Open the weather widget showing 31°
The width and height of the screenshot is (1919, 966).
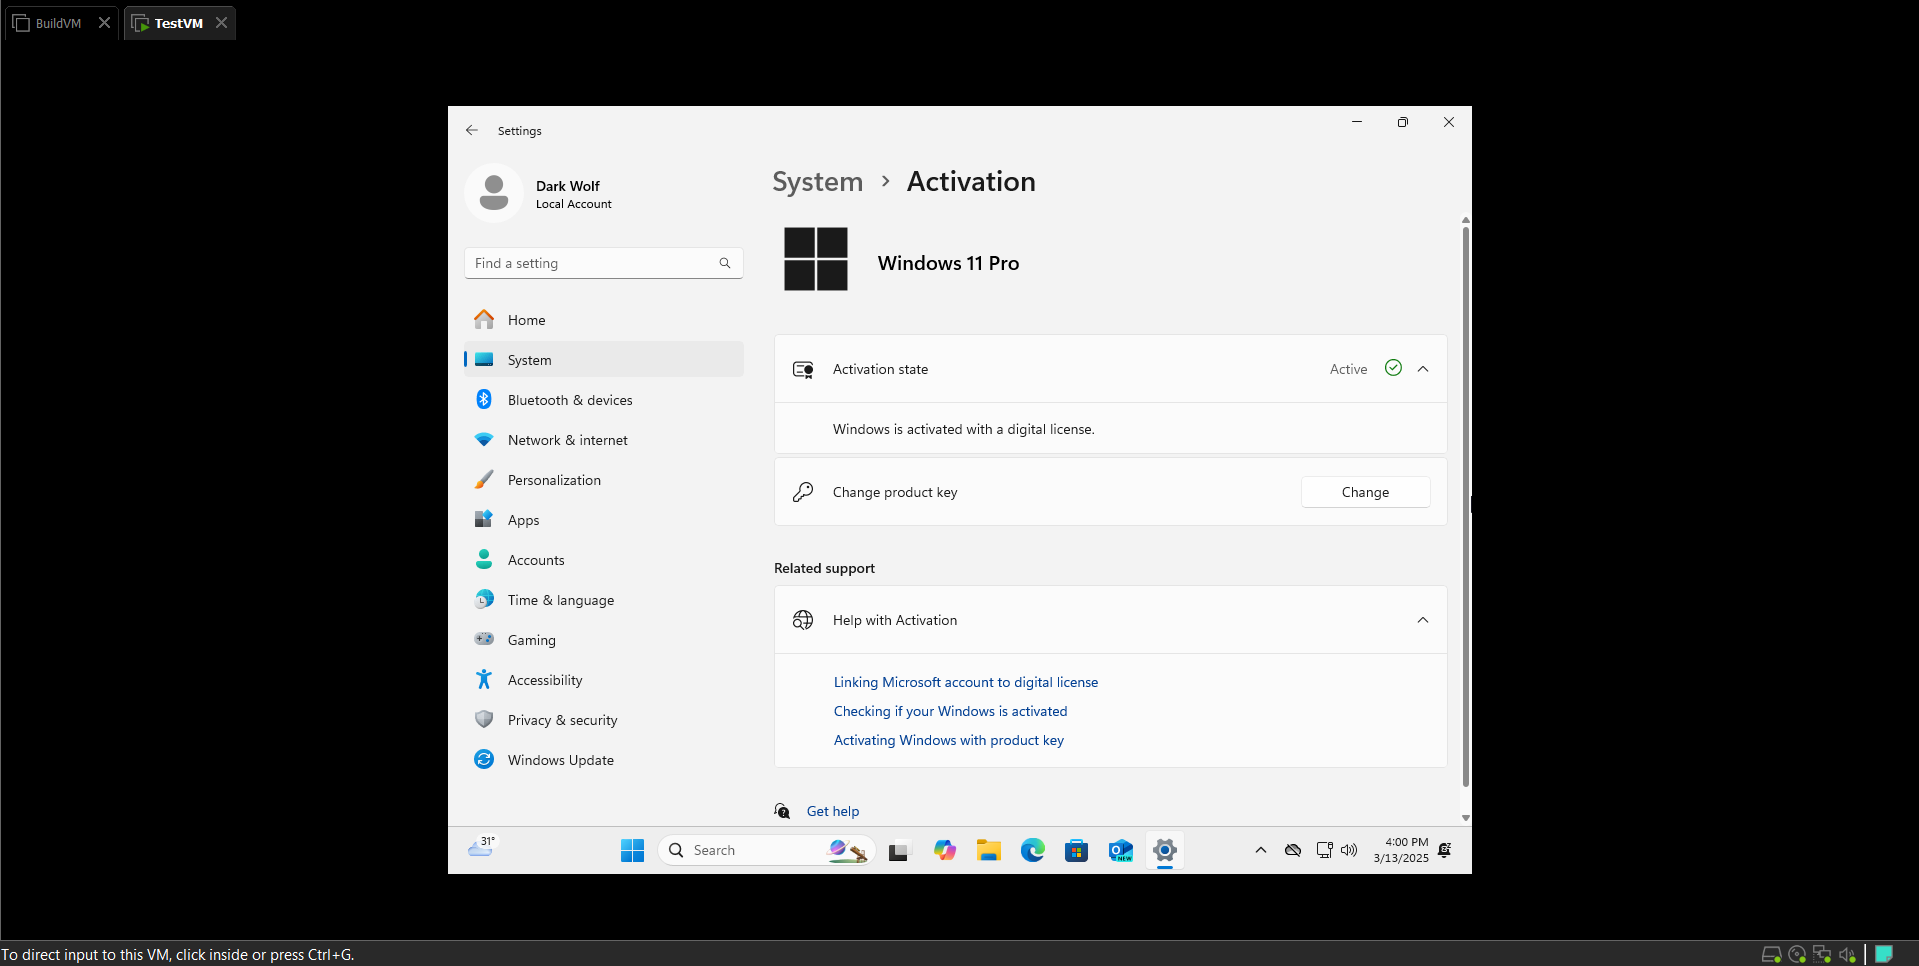(482, 848)
